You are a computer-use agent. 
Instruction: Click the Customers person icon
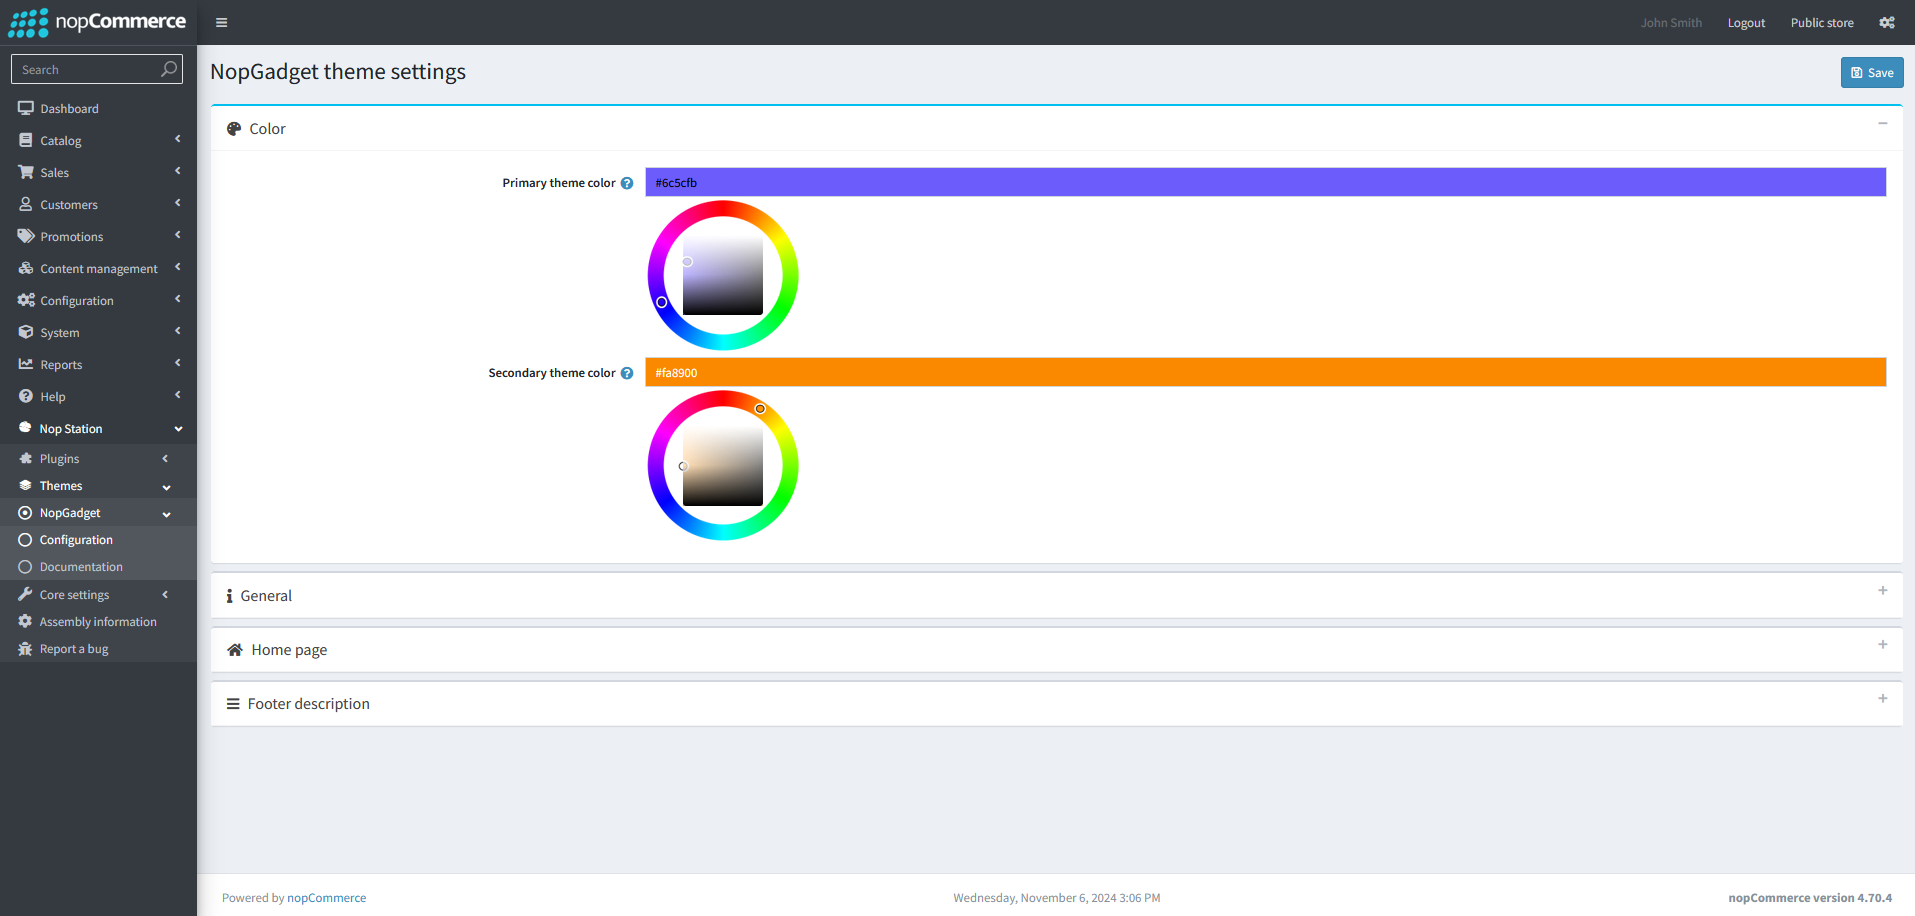tap(26, 204)
